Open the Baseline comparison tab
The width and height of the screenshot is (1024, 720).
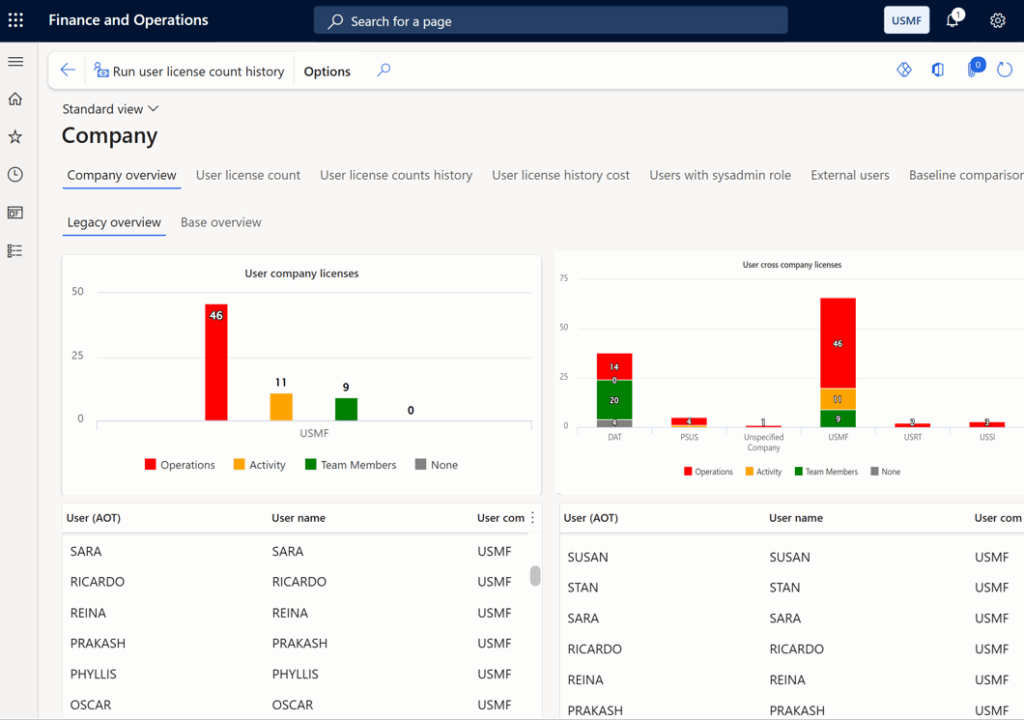pyautogui.click(x=966, y=175)
